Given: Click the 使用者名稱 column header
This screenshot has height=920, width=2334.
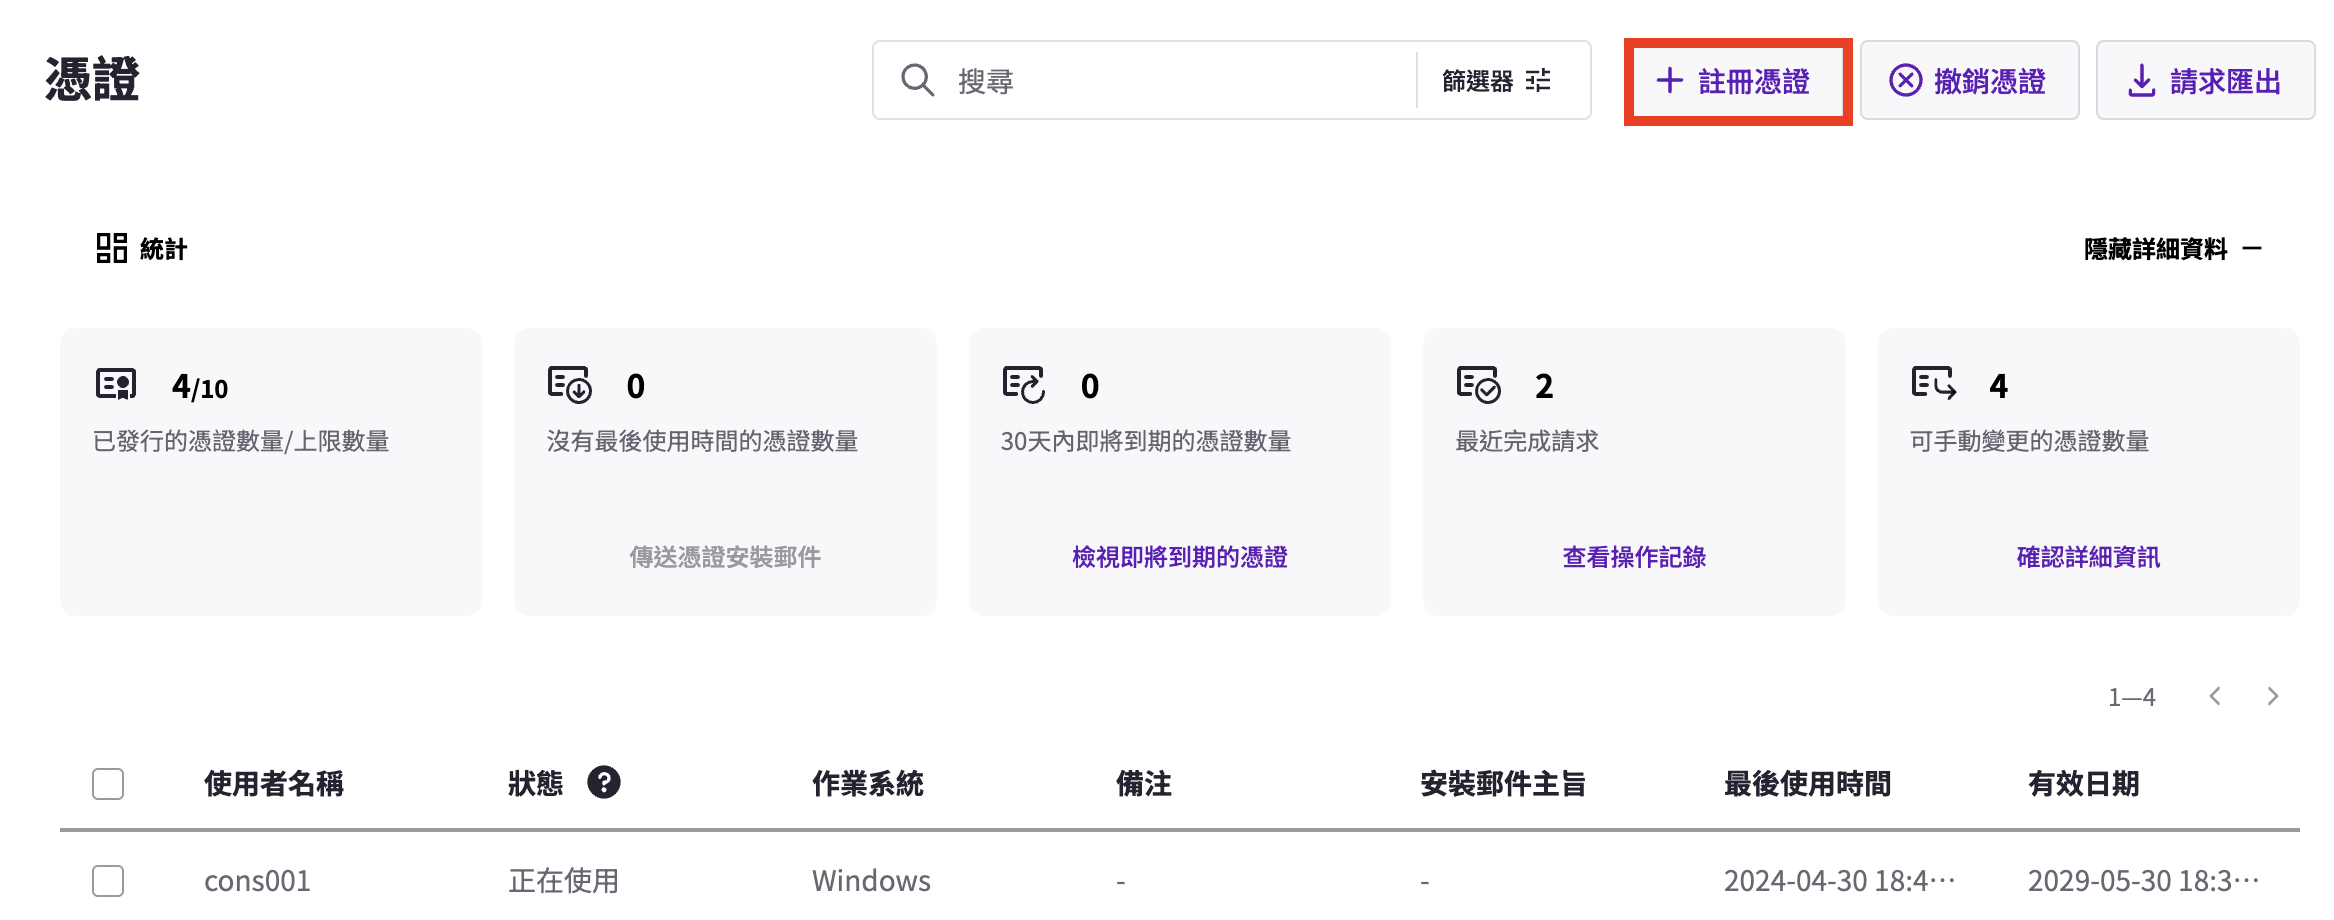Looking at the screenshot, I should tap(274, 783).
